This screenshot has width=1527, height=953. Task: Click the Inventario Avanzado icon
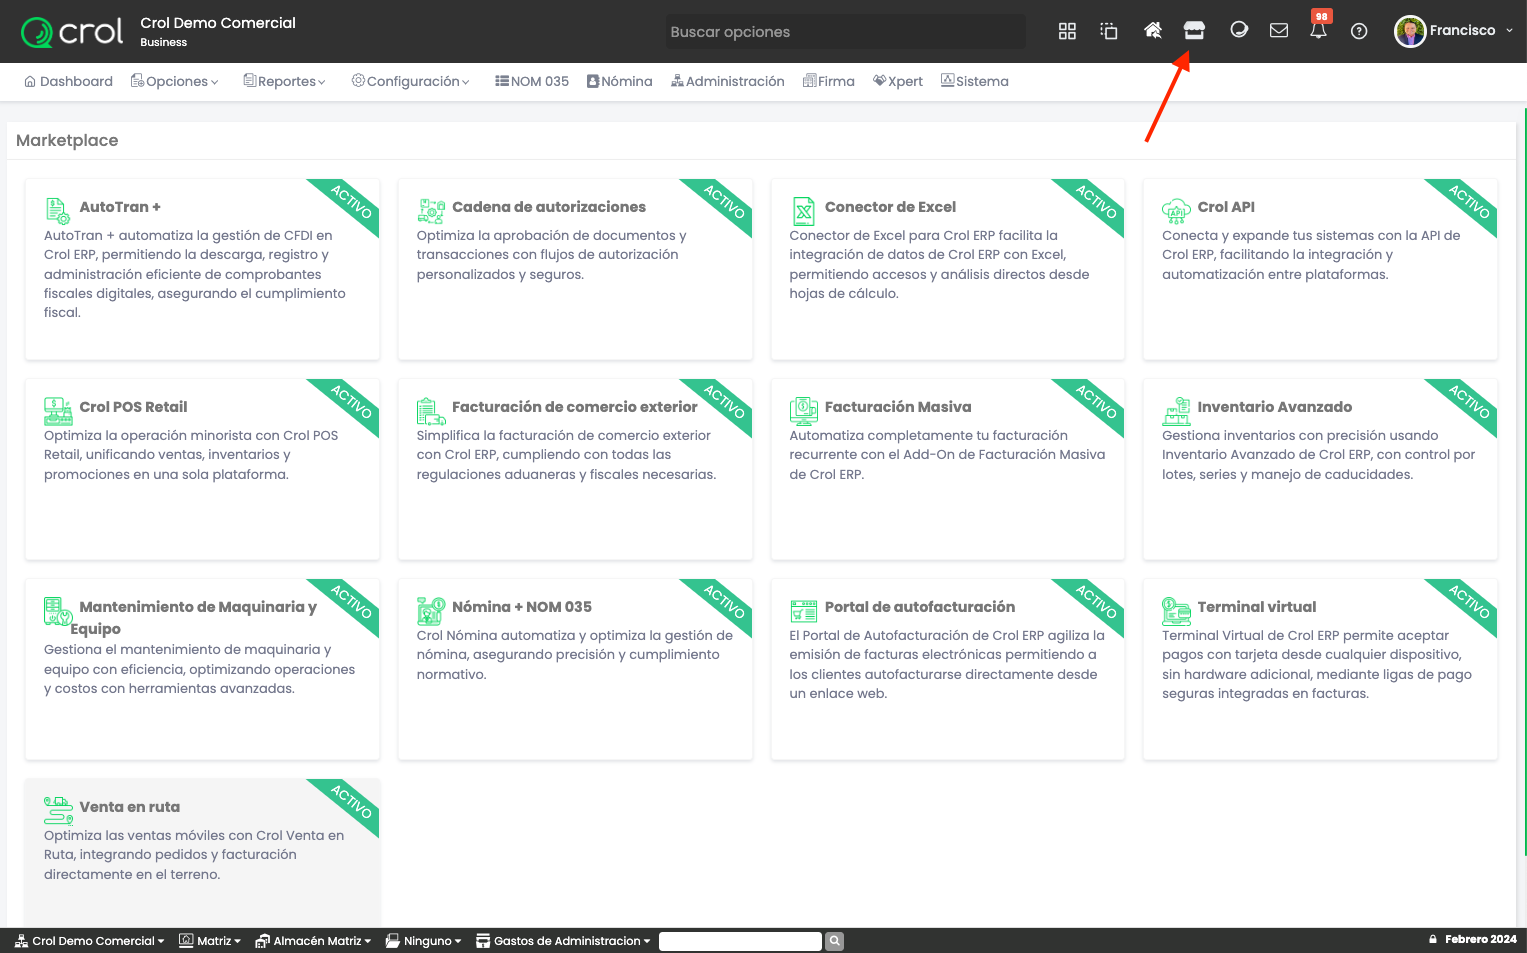1176,410
